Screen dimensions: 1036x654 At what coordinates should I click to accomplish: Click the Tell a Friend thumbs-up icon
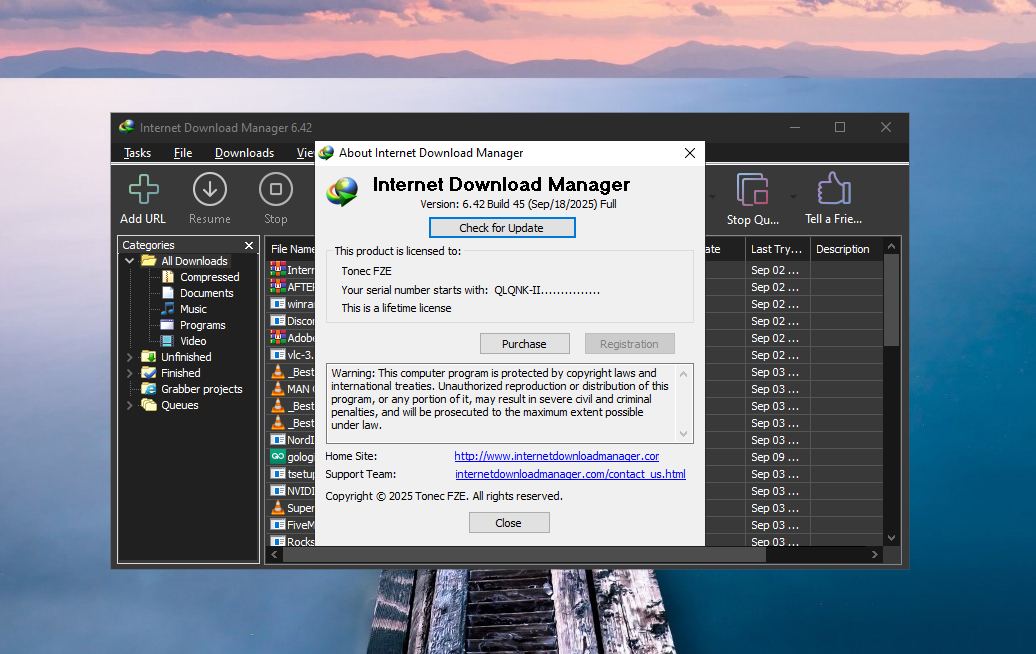coord(833,189)
